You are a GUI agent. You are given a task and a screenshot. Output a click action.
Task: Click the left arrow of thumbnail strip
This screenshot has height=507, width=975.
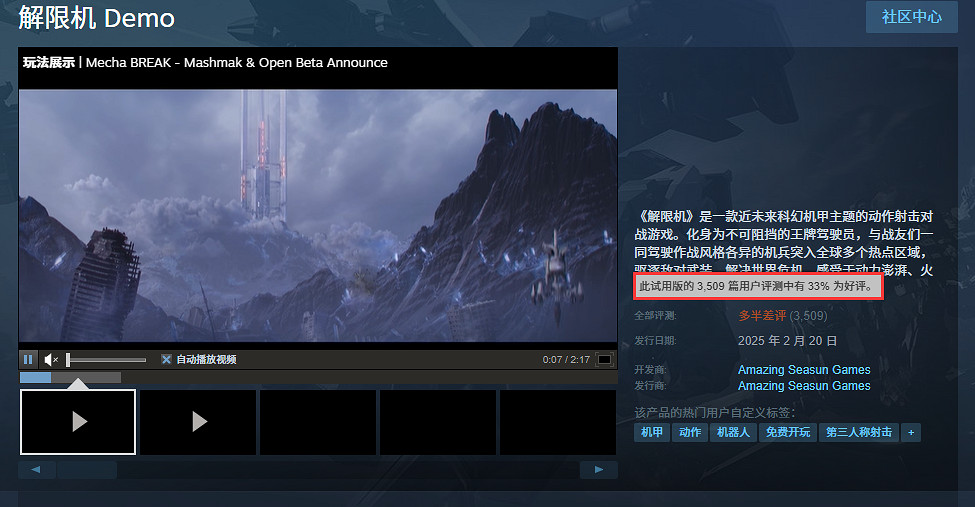click(x=37, y=470)
